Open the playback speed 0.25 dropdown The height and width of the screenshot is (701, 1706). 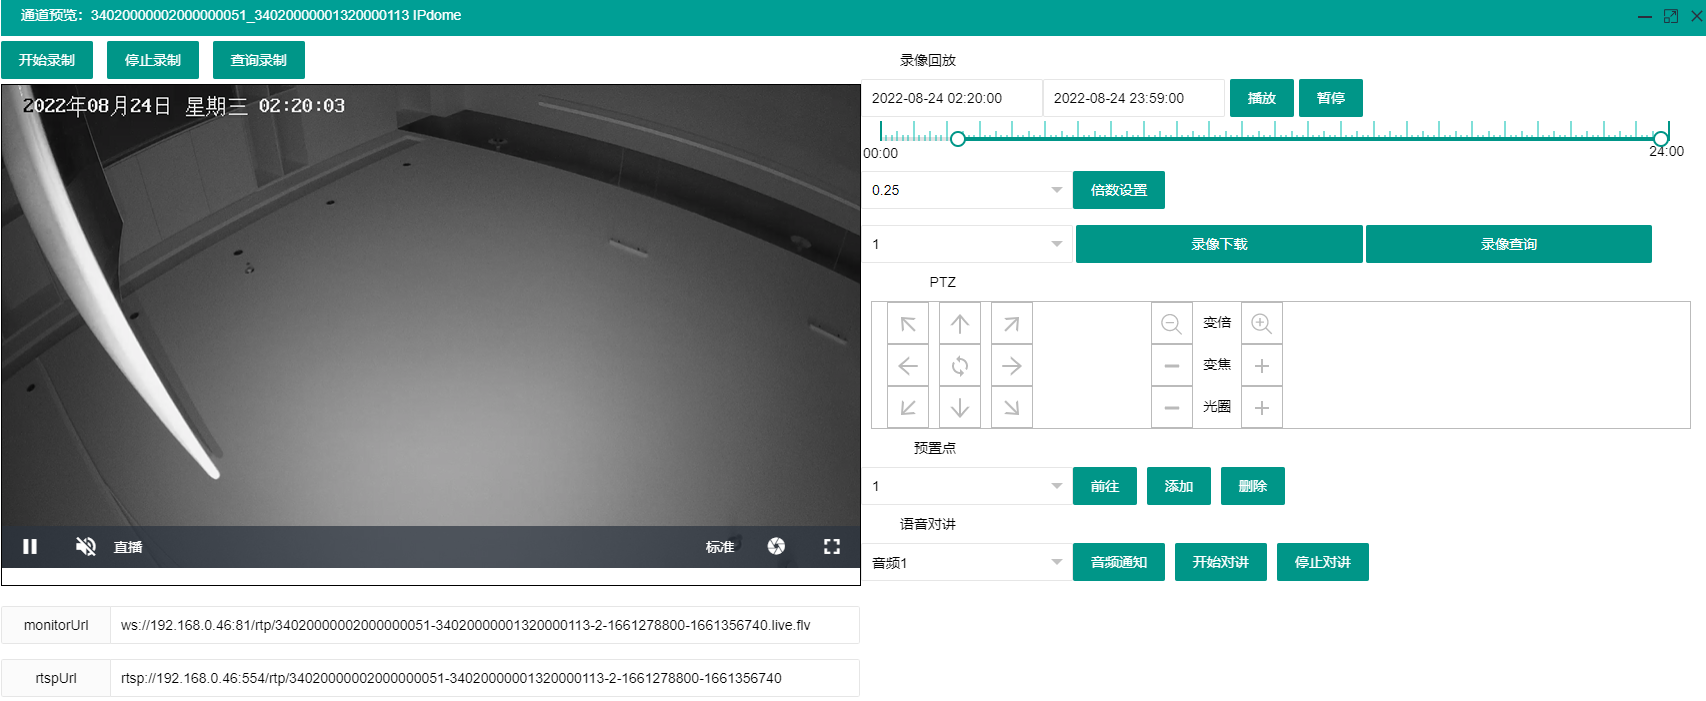967,190
